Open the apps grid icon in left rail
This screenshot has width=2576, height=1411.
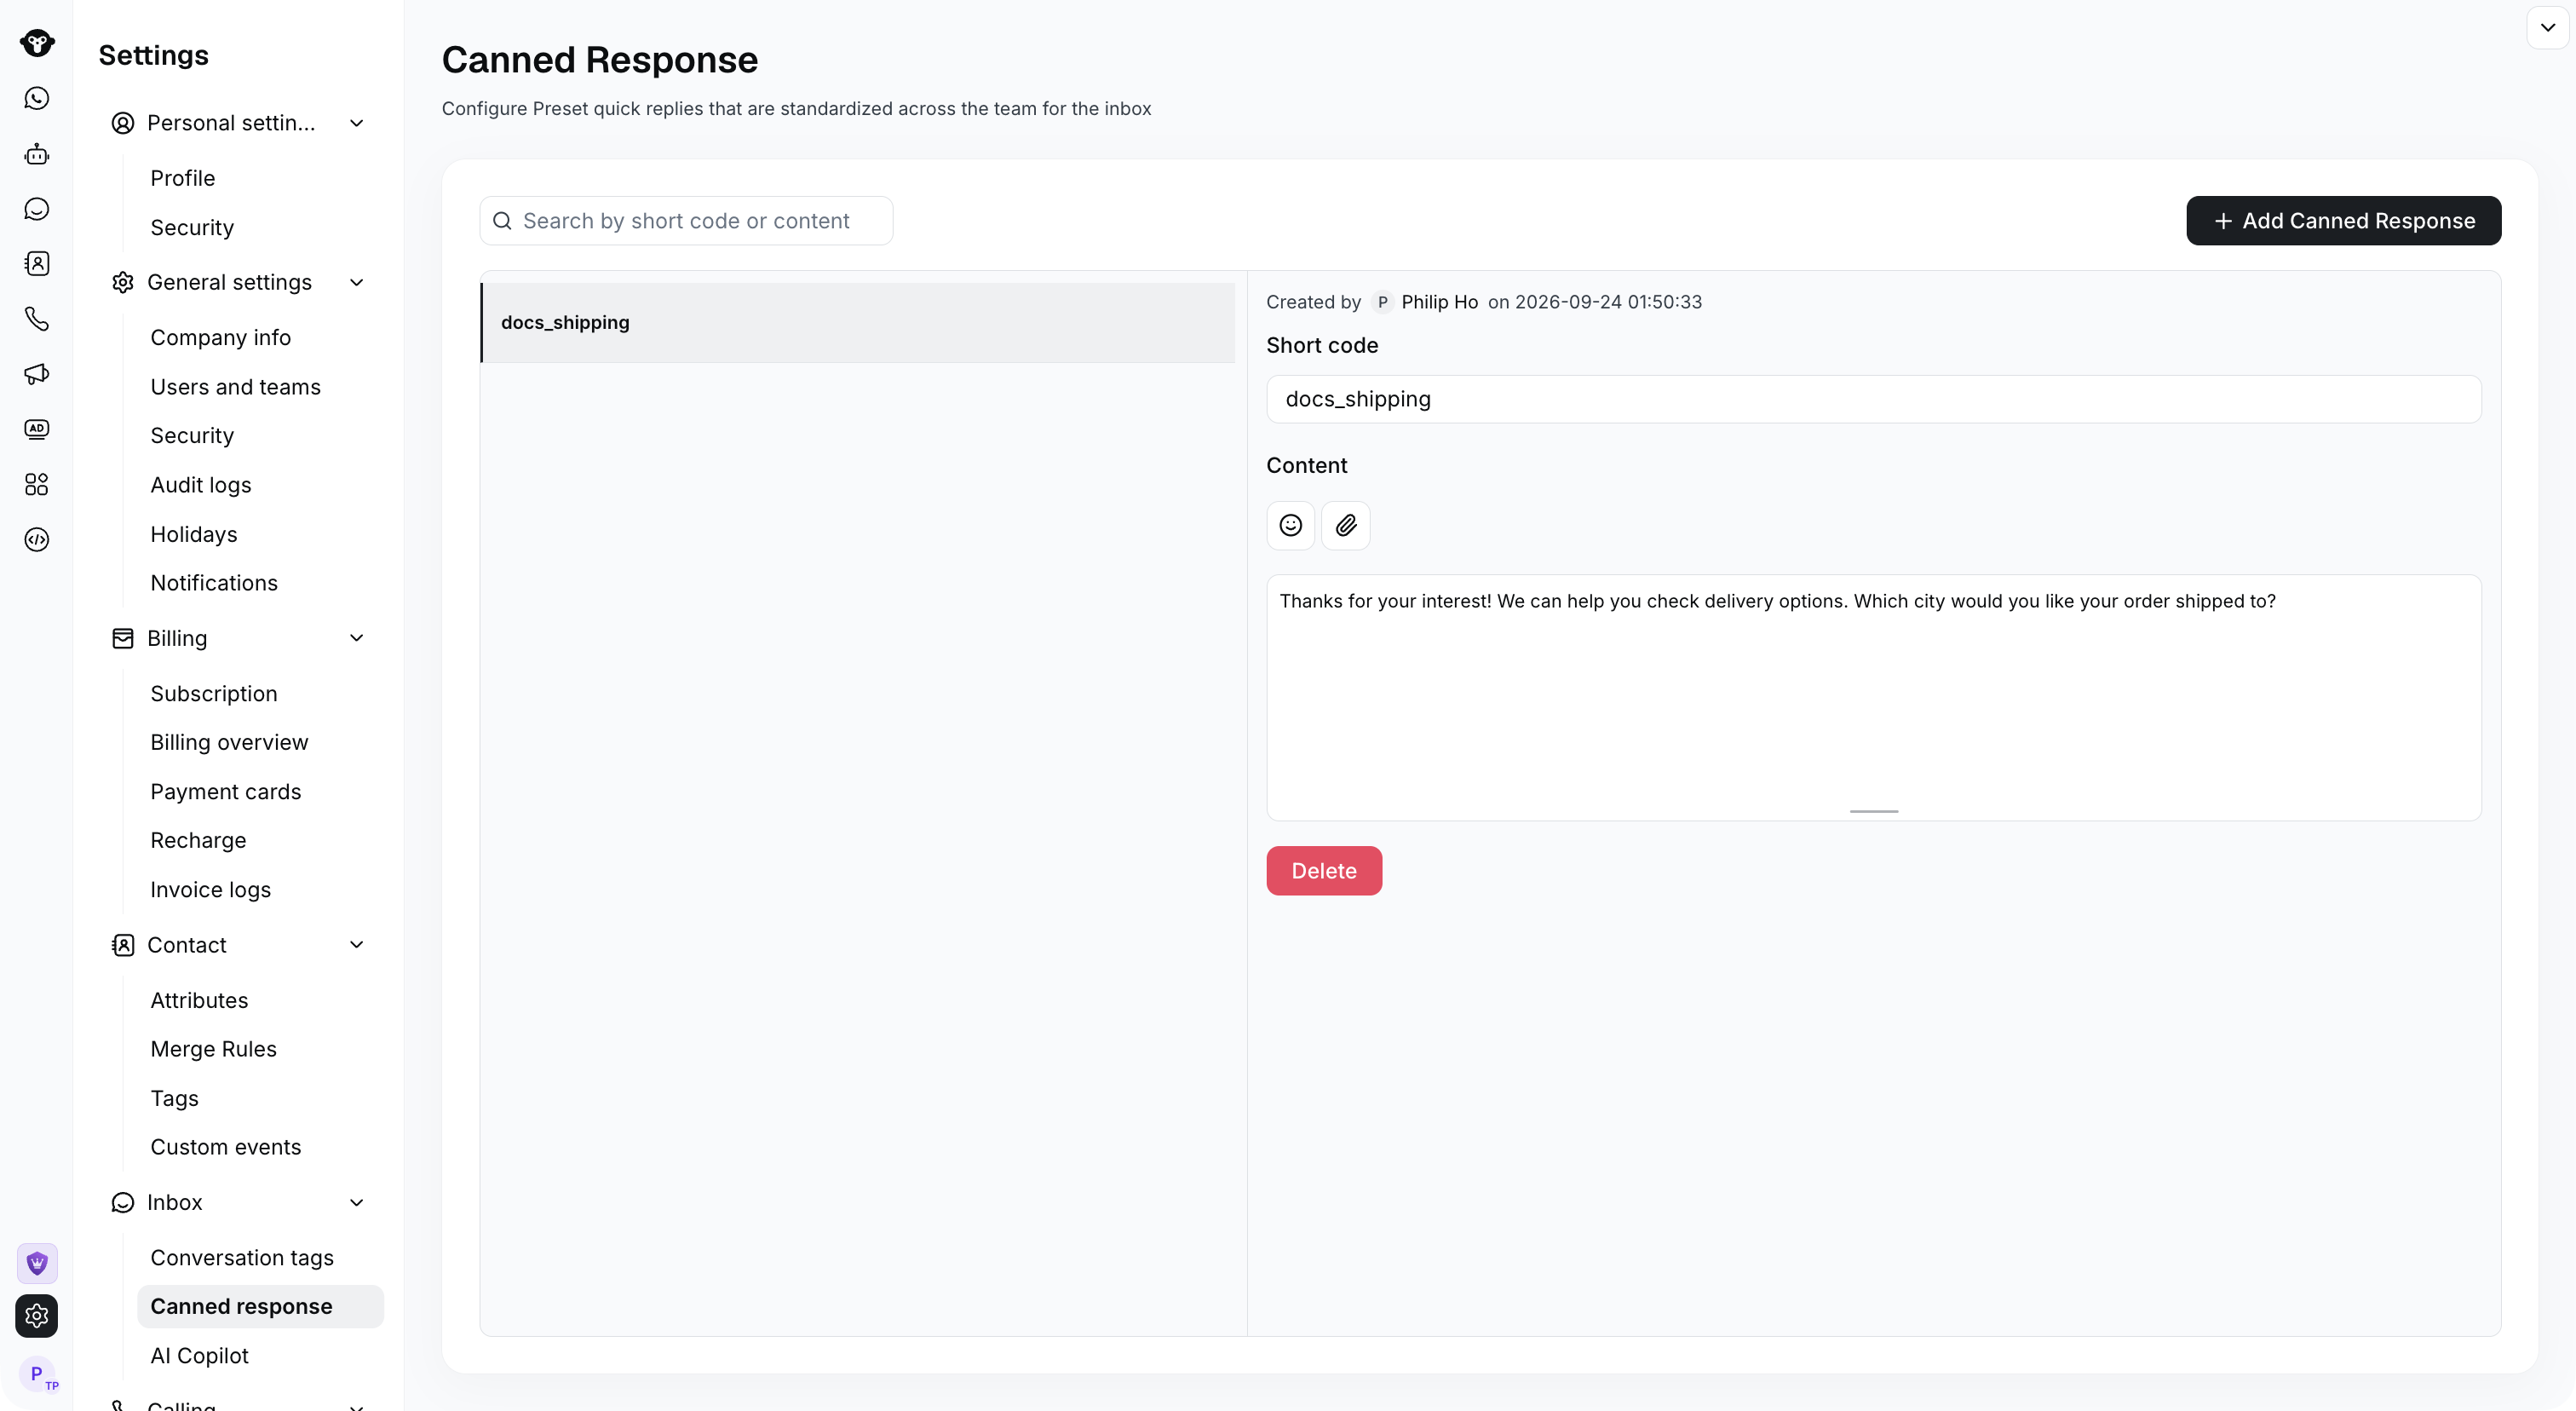[37, 485]
